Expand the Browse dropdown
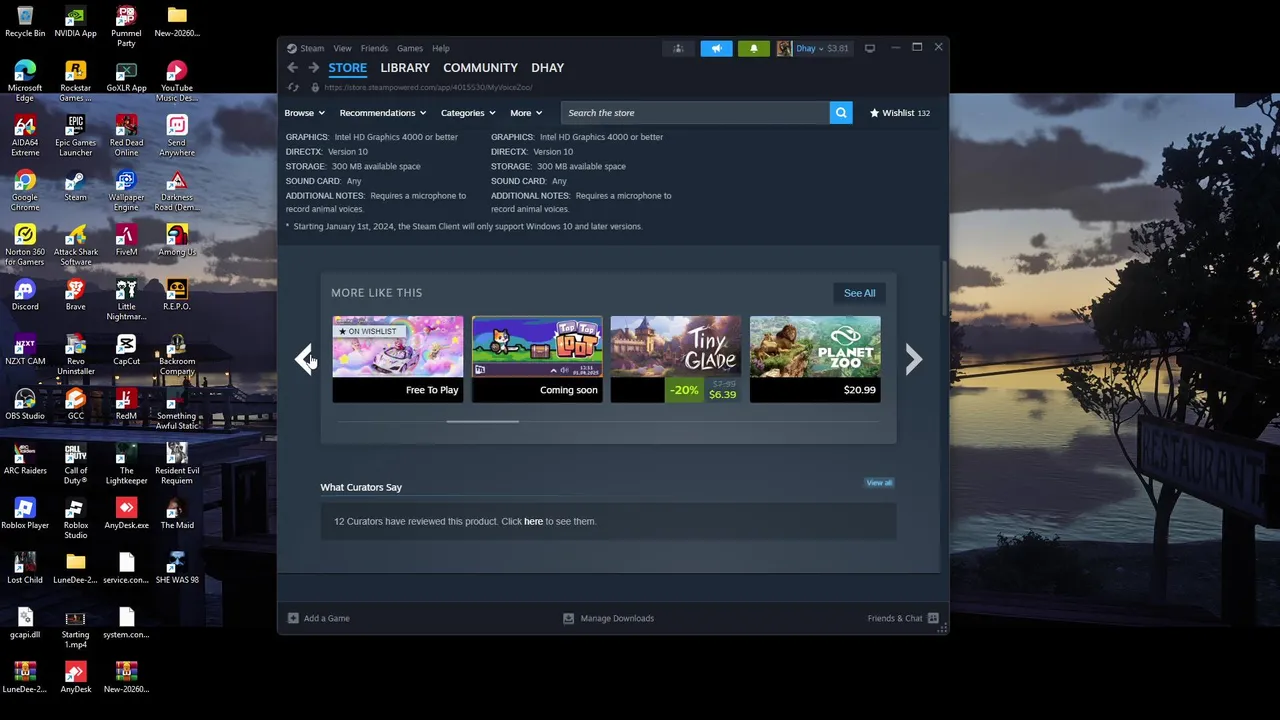The height and width of the screenshot is (720, 1280). click(x=304, y=113)
